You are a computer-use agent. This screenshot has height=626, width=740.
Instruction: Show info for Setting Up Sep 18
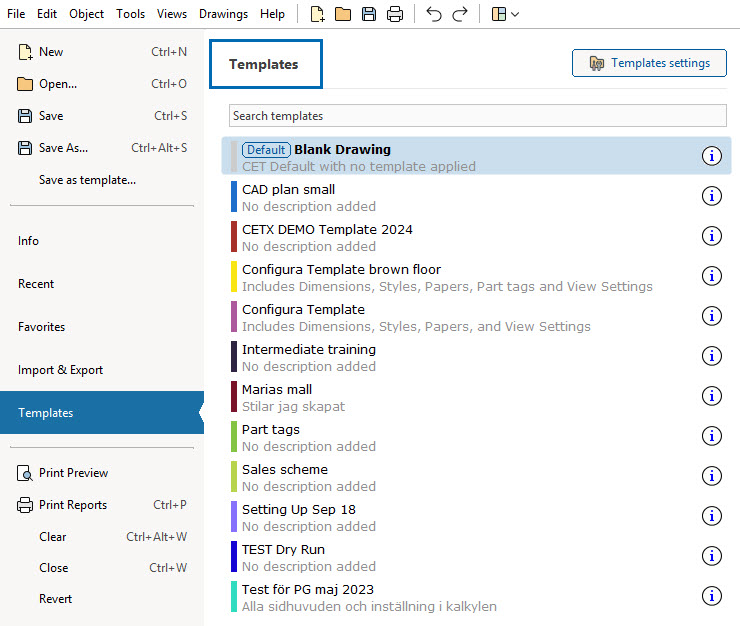tap(712, 516)
